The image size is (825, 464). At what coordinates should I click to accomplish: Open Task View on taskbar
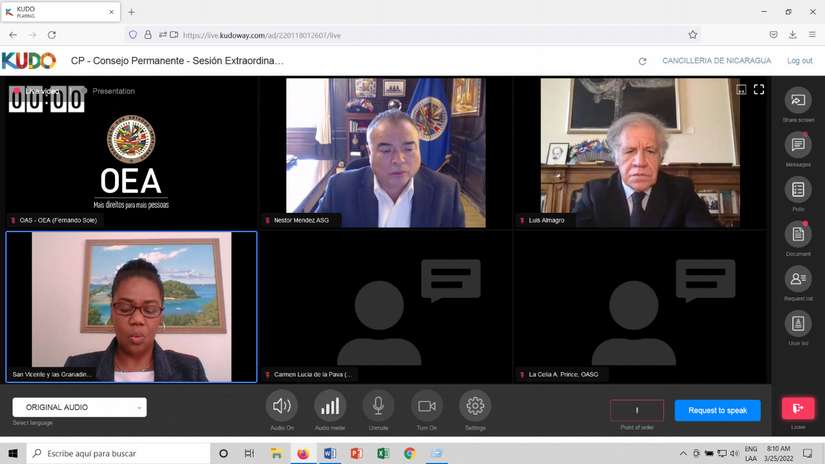point(249,453)
